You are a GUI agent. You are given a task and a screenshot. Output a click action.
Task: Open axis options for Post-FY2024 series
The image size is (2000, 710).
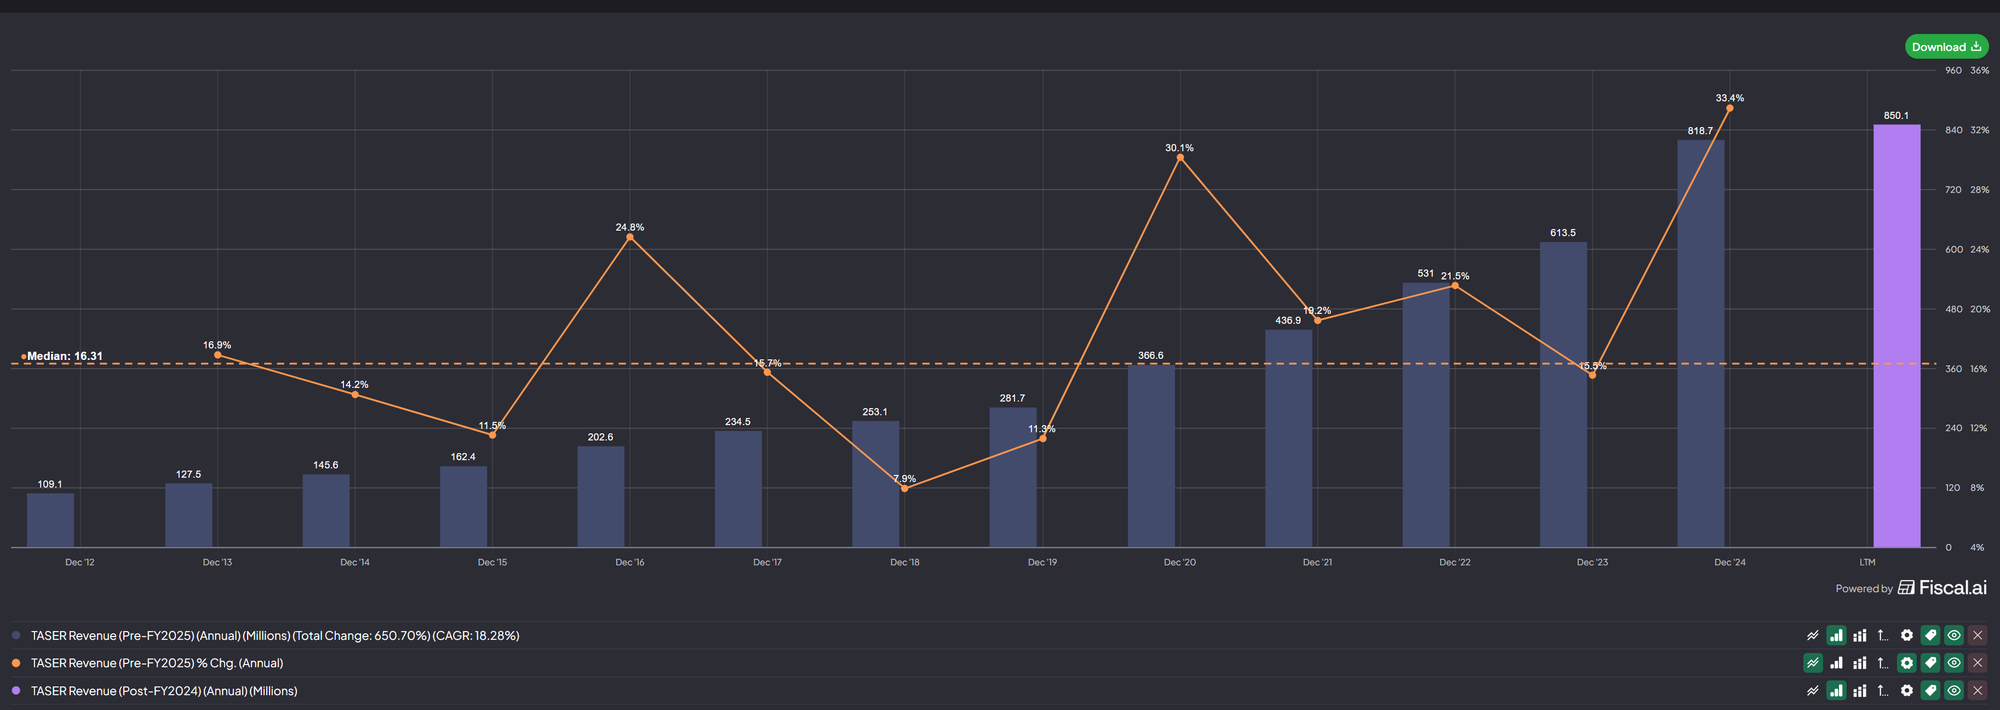tap(1883, 691)
